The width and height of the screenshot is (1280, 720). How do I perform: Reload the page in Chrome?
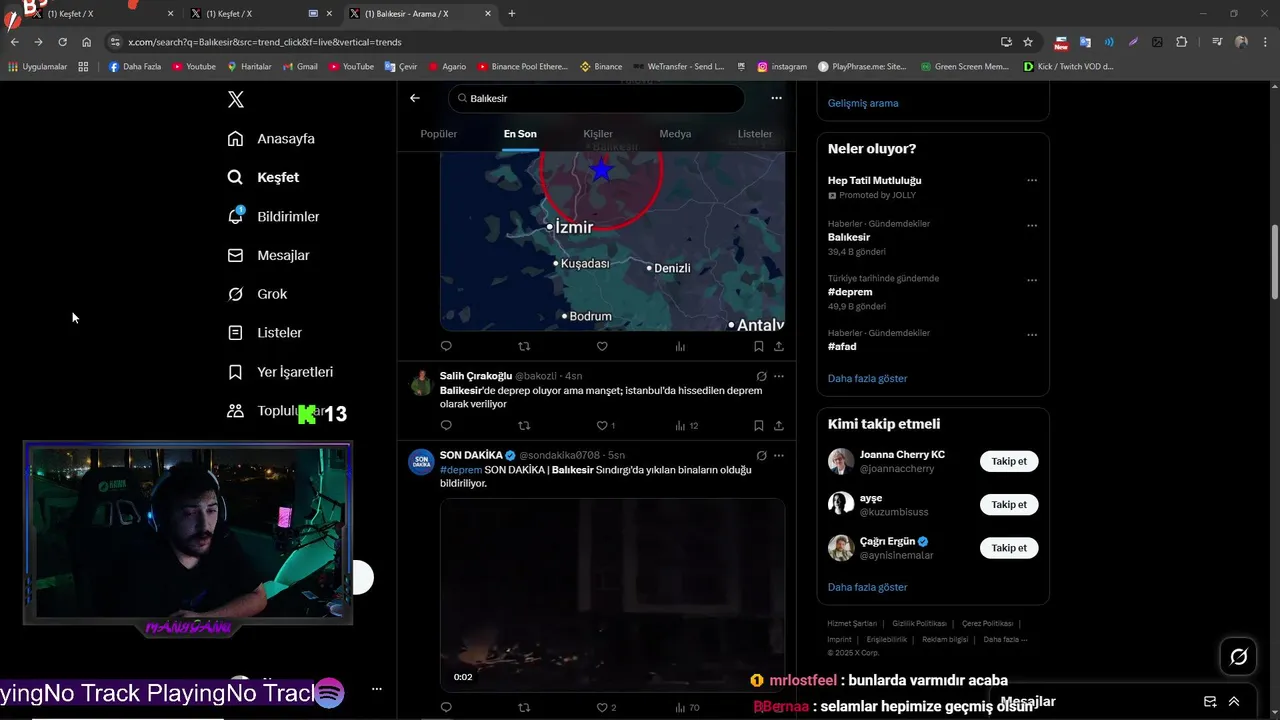(62, 42)
